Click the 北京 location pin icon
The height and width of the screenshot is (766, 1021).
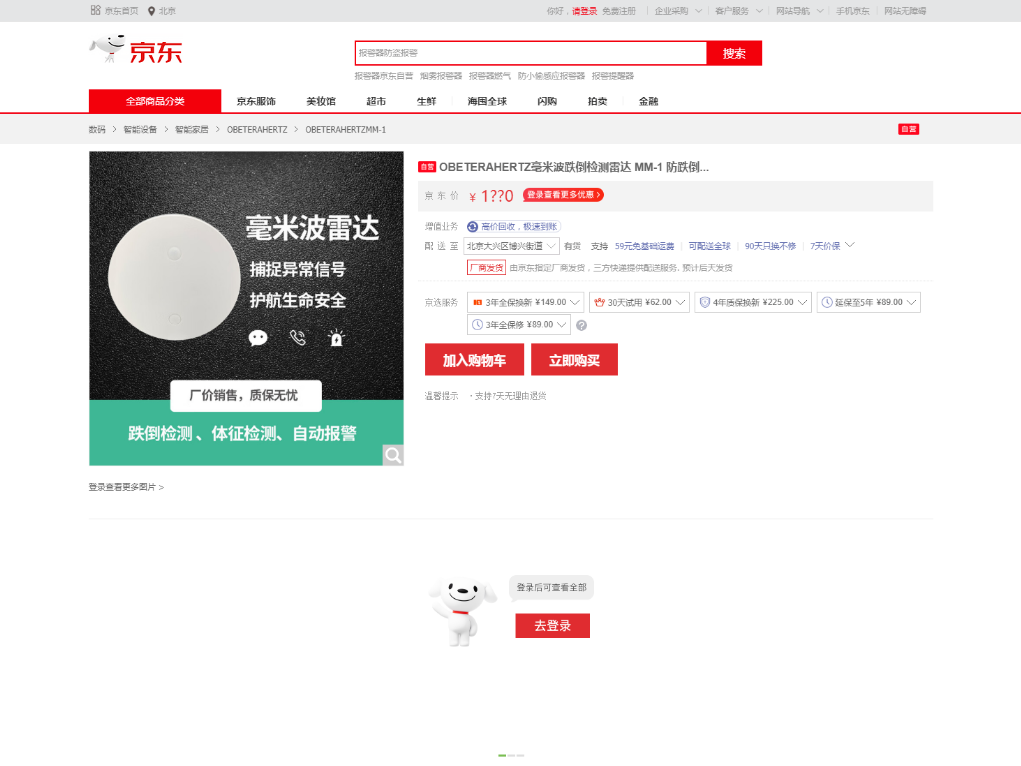[x=152, y=10]
